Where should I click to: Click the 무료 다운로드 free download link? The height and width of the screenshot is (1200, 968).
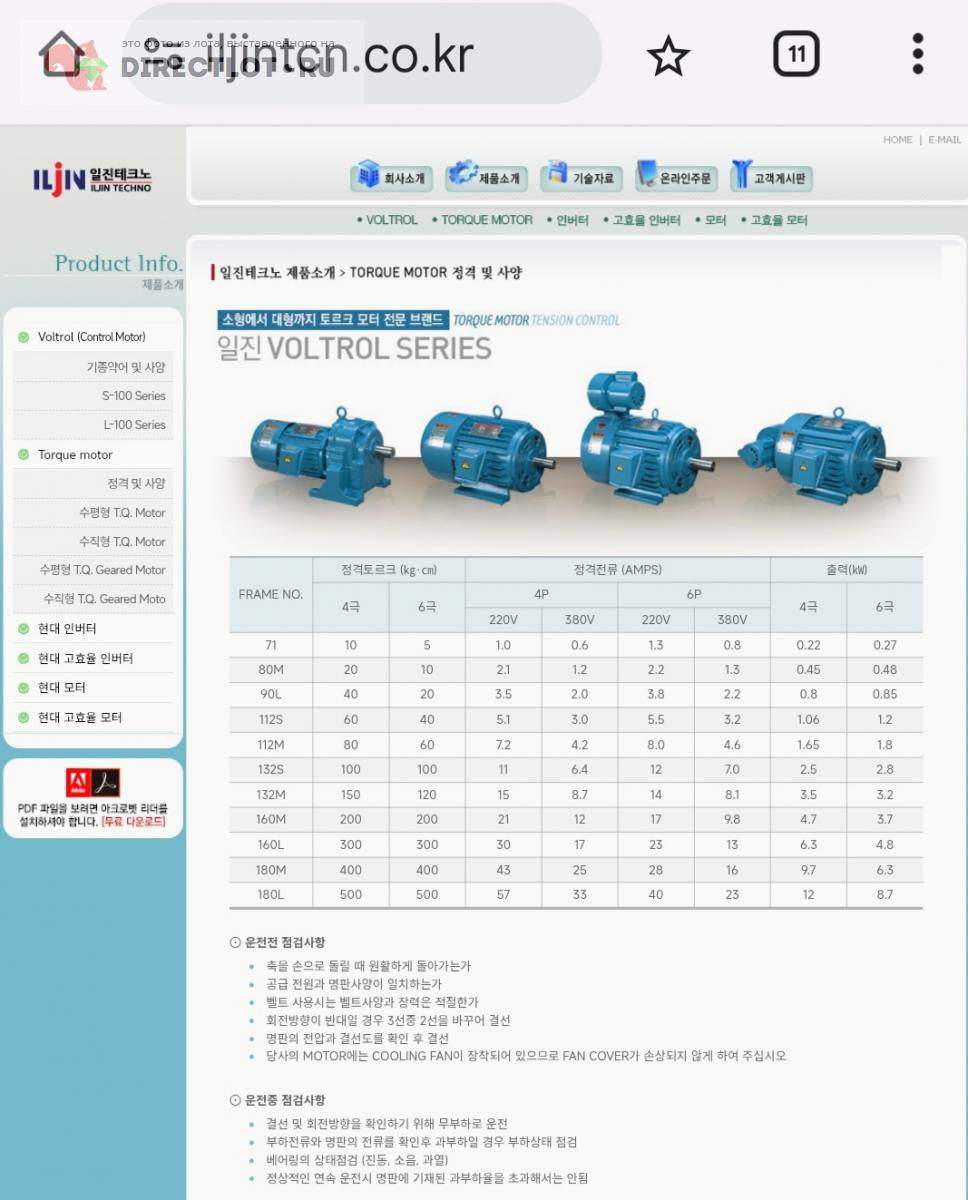point(133,822)
